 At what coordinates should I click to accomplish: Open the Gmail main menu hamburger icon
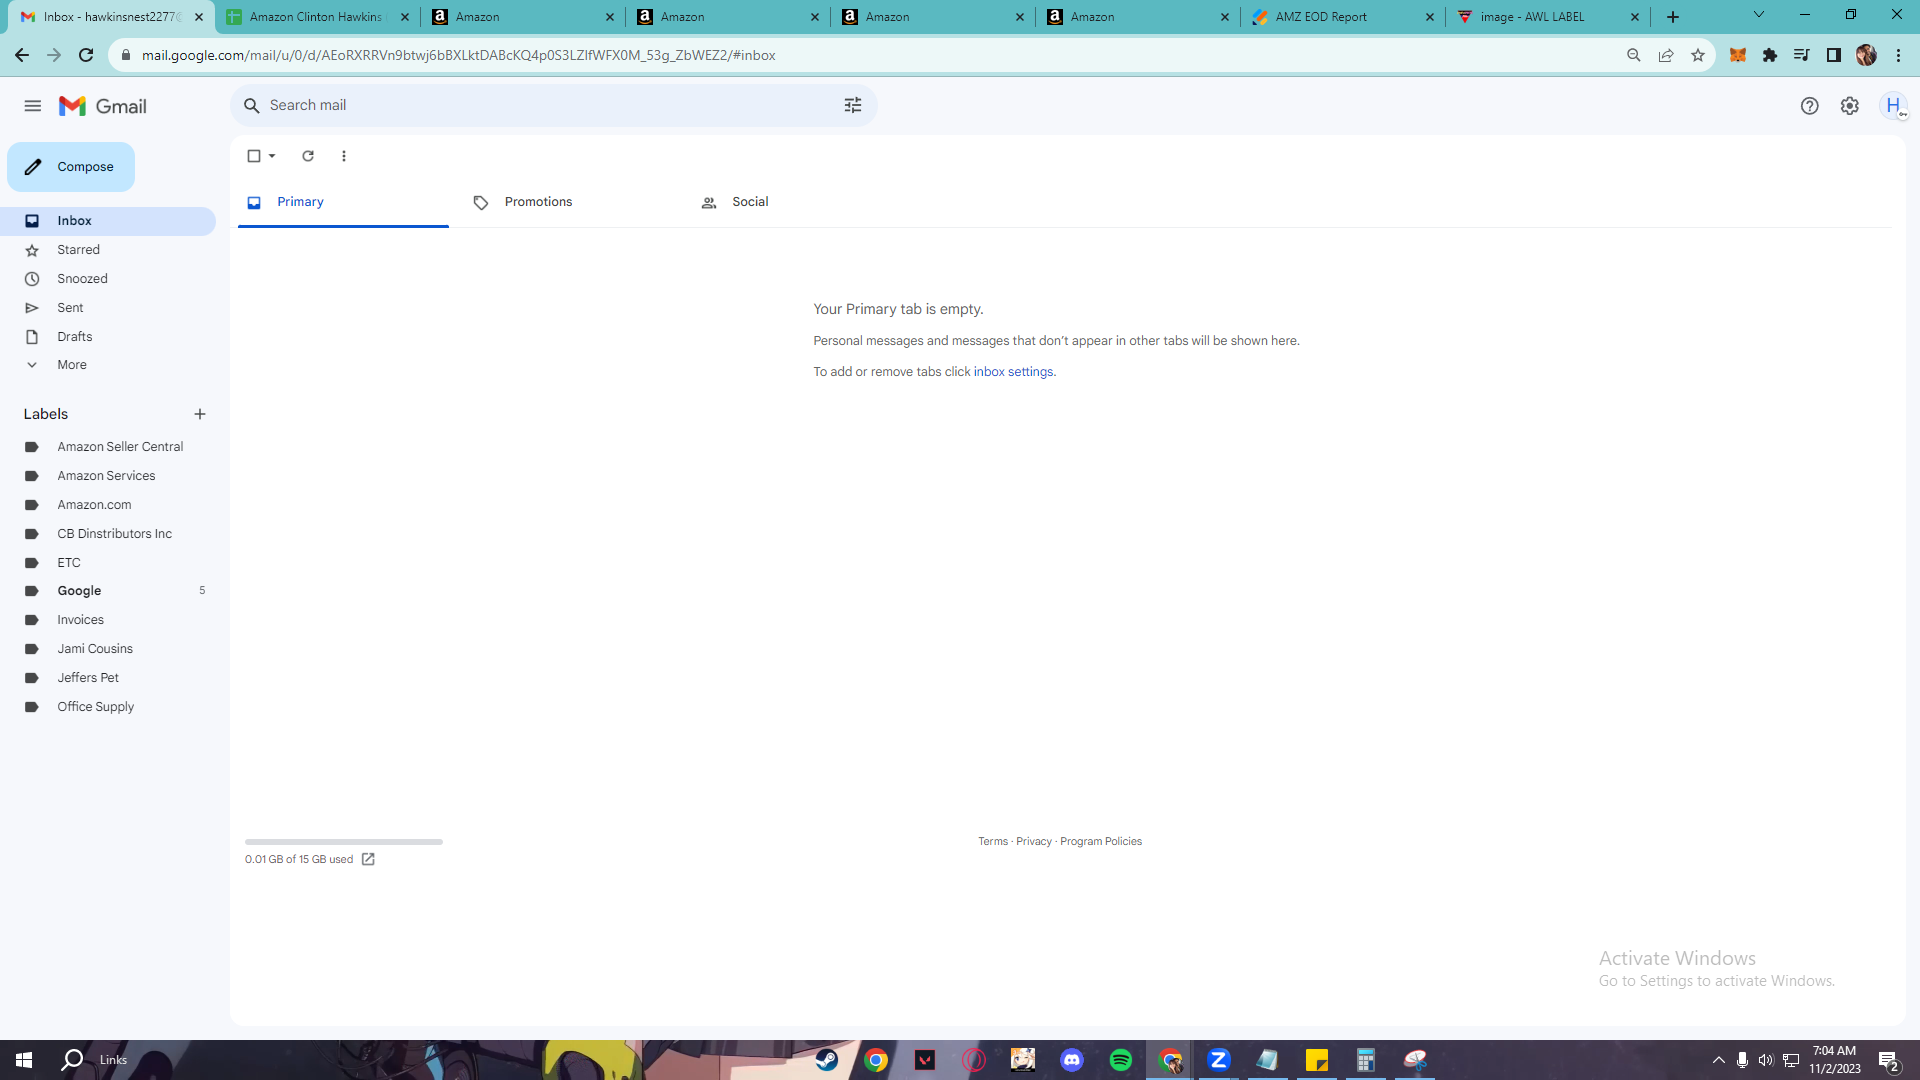[33, 106]
